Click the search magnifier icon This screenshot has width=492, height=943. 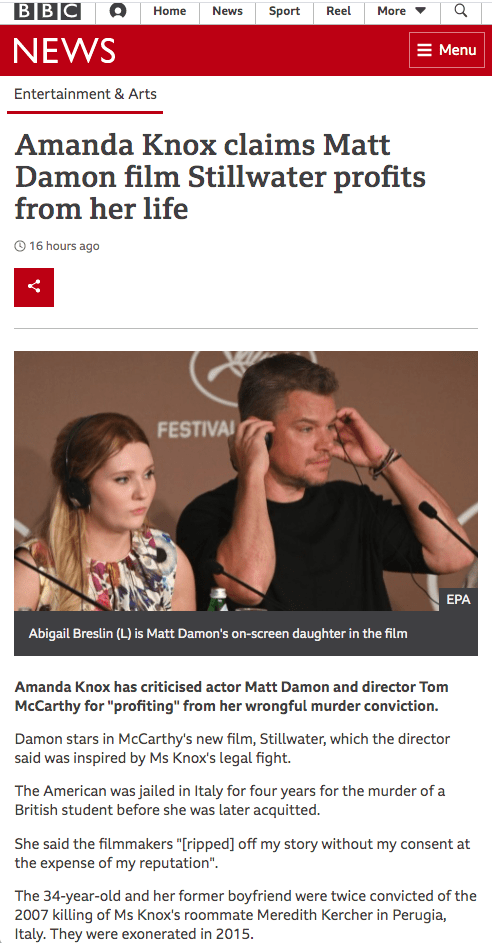coord(461,10)
